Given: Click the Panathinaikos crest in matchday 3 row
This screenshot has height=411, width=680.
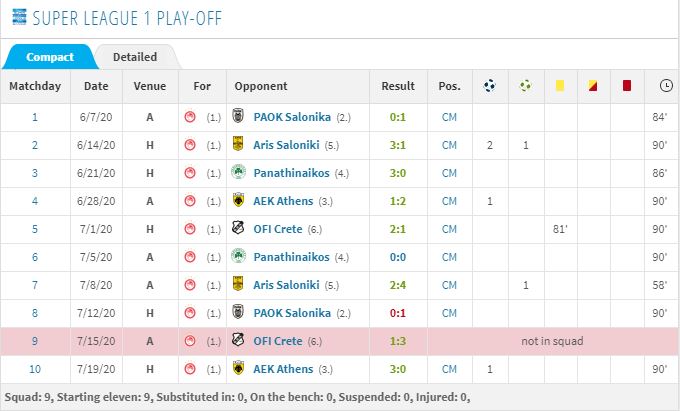Looking at the screenshot, I should click(x=238, y=172).
